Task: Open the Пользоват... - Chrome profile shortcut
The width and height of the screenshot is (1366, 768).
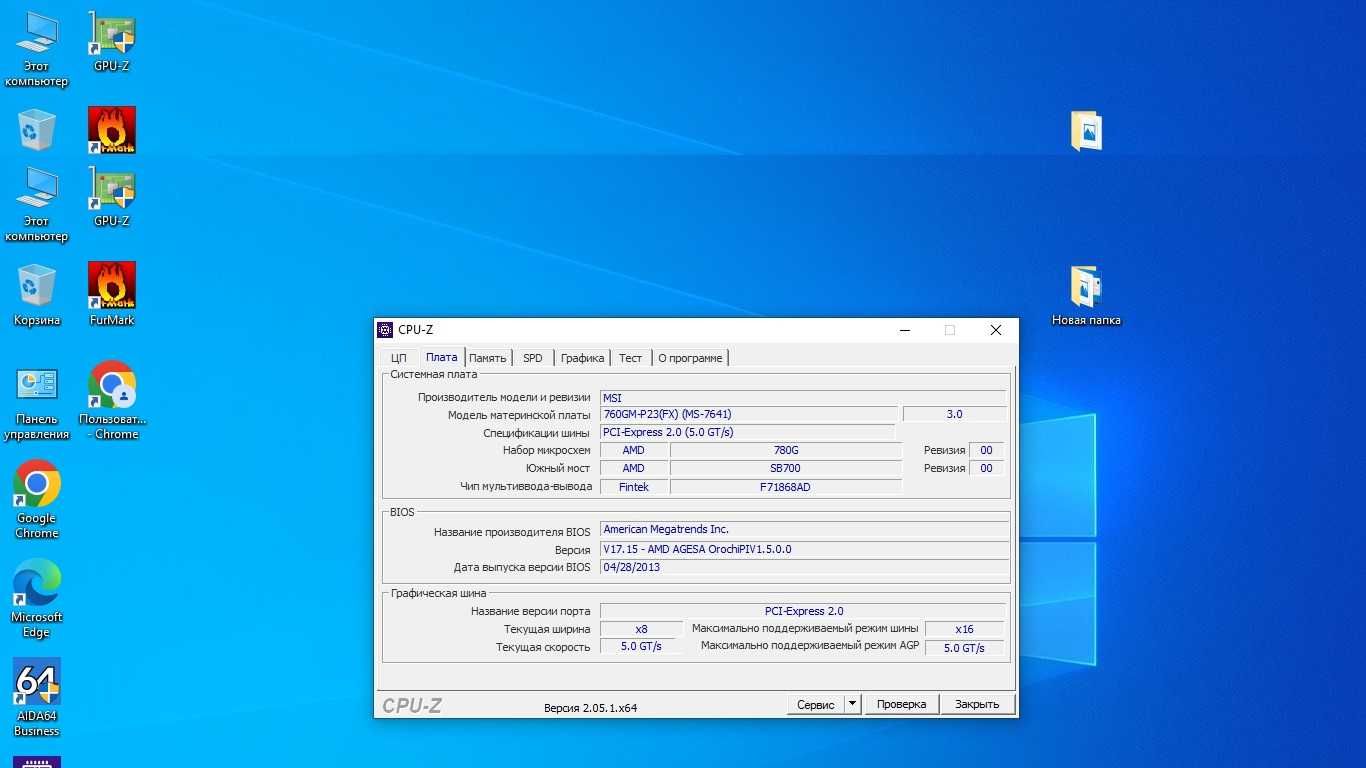Action: 112,401
